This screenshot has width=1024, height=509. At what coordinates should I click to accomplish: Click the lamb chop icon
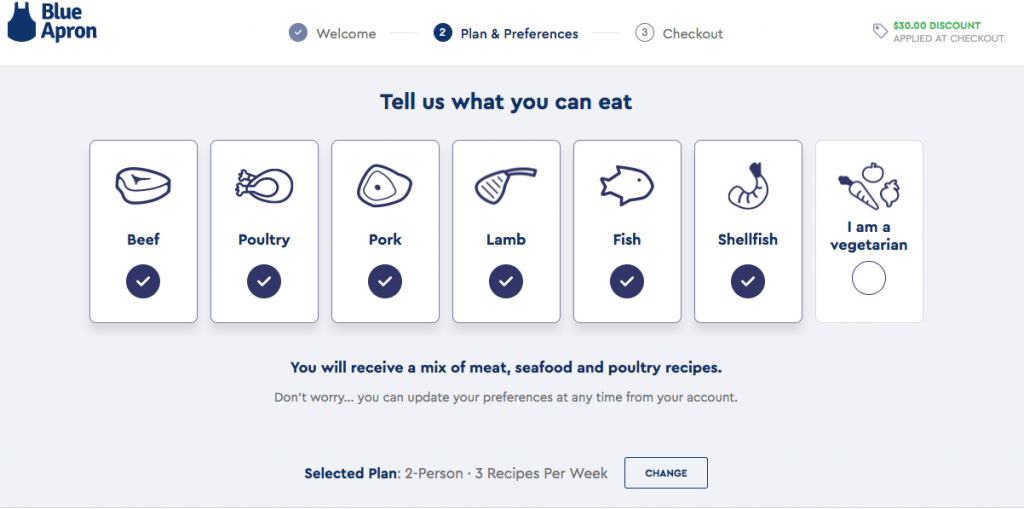pos(505,186)
